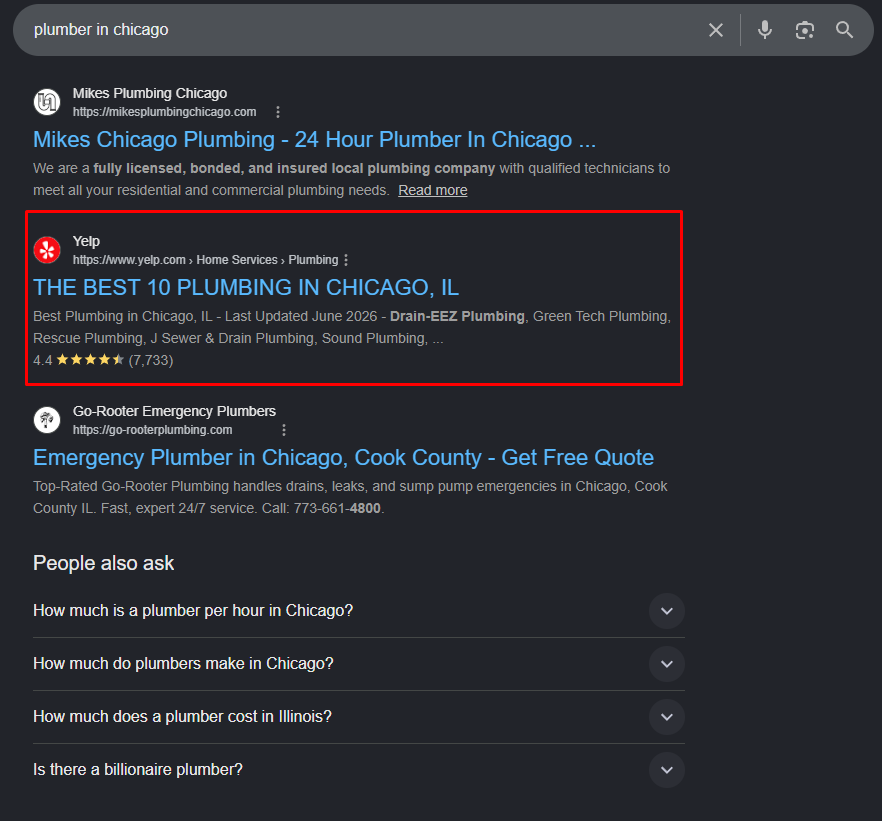
Task: Clear the search box with the X icon
Action: pyautogui.click(x=716, y=30)
